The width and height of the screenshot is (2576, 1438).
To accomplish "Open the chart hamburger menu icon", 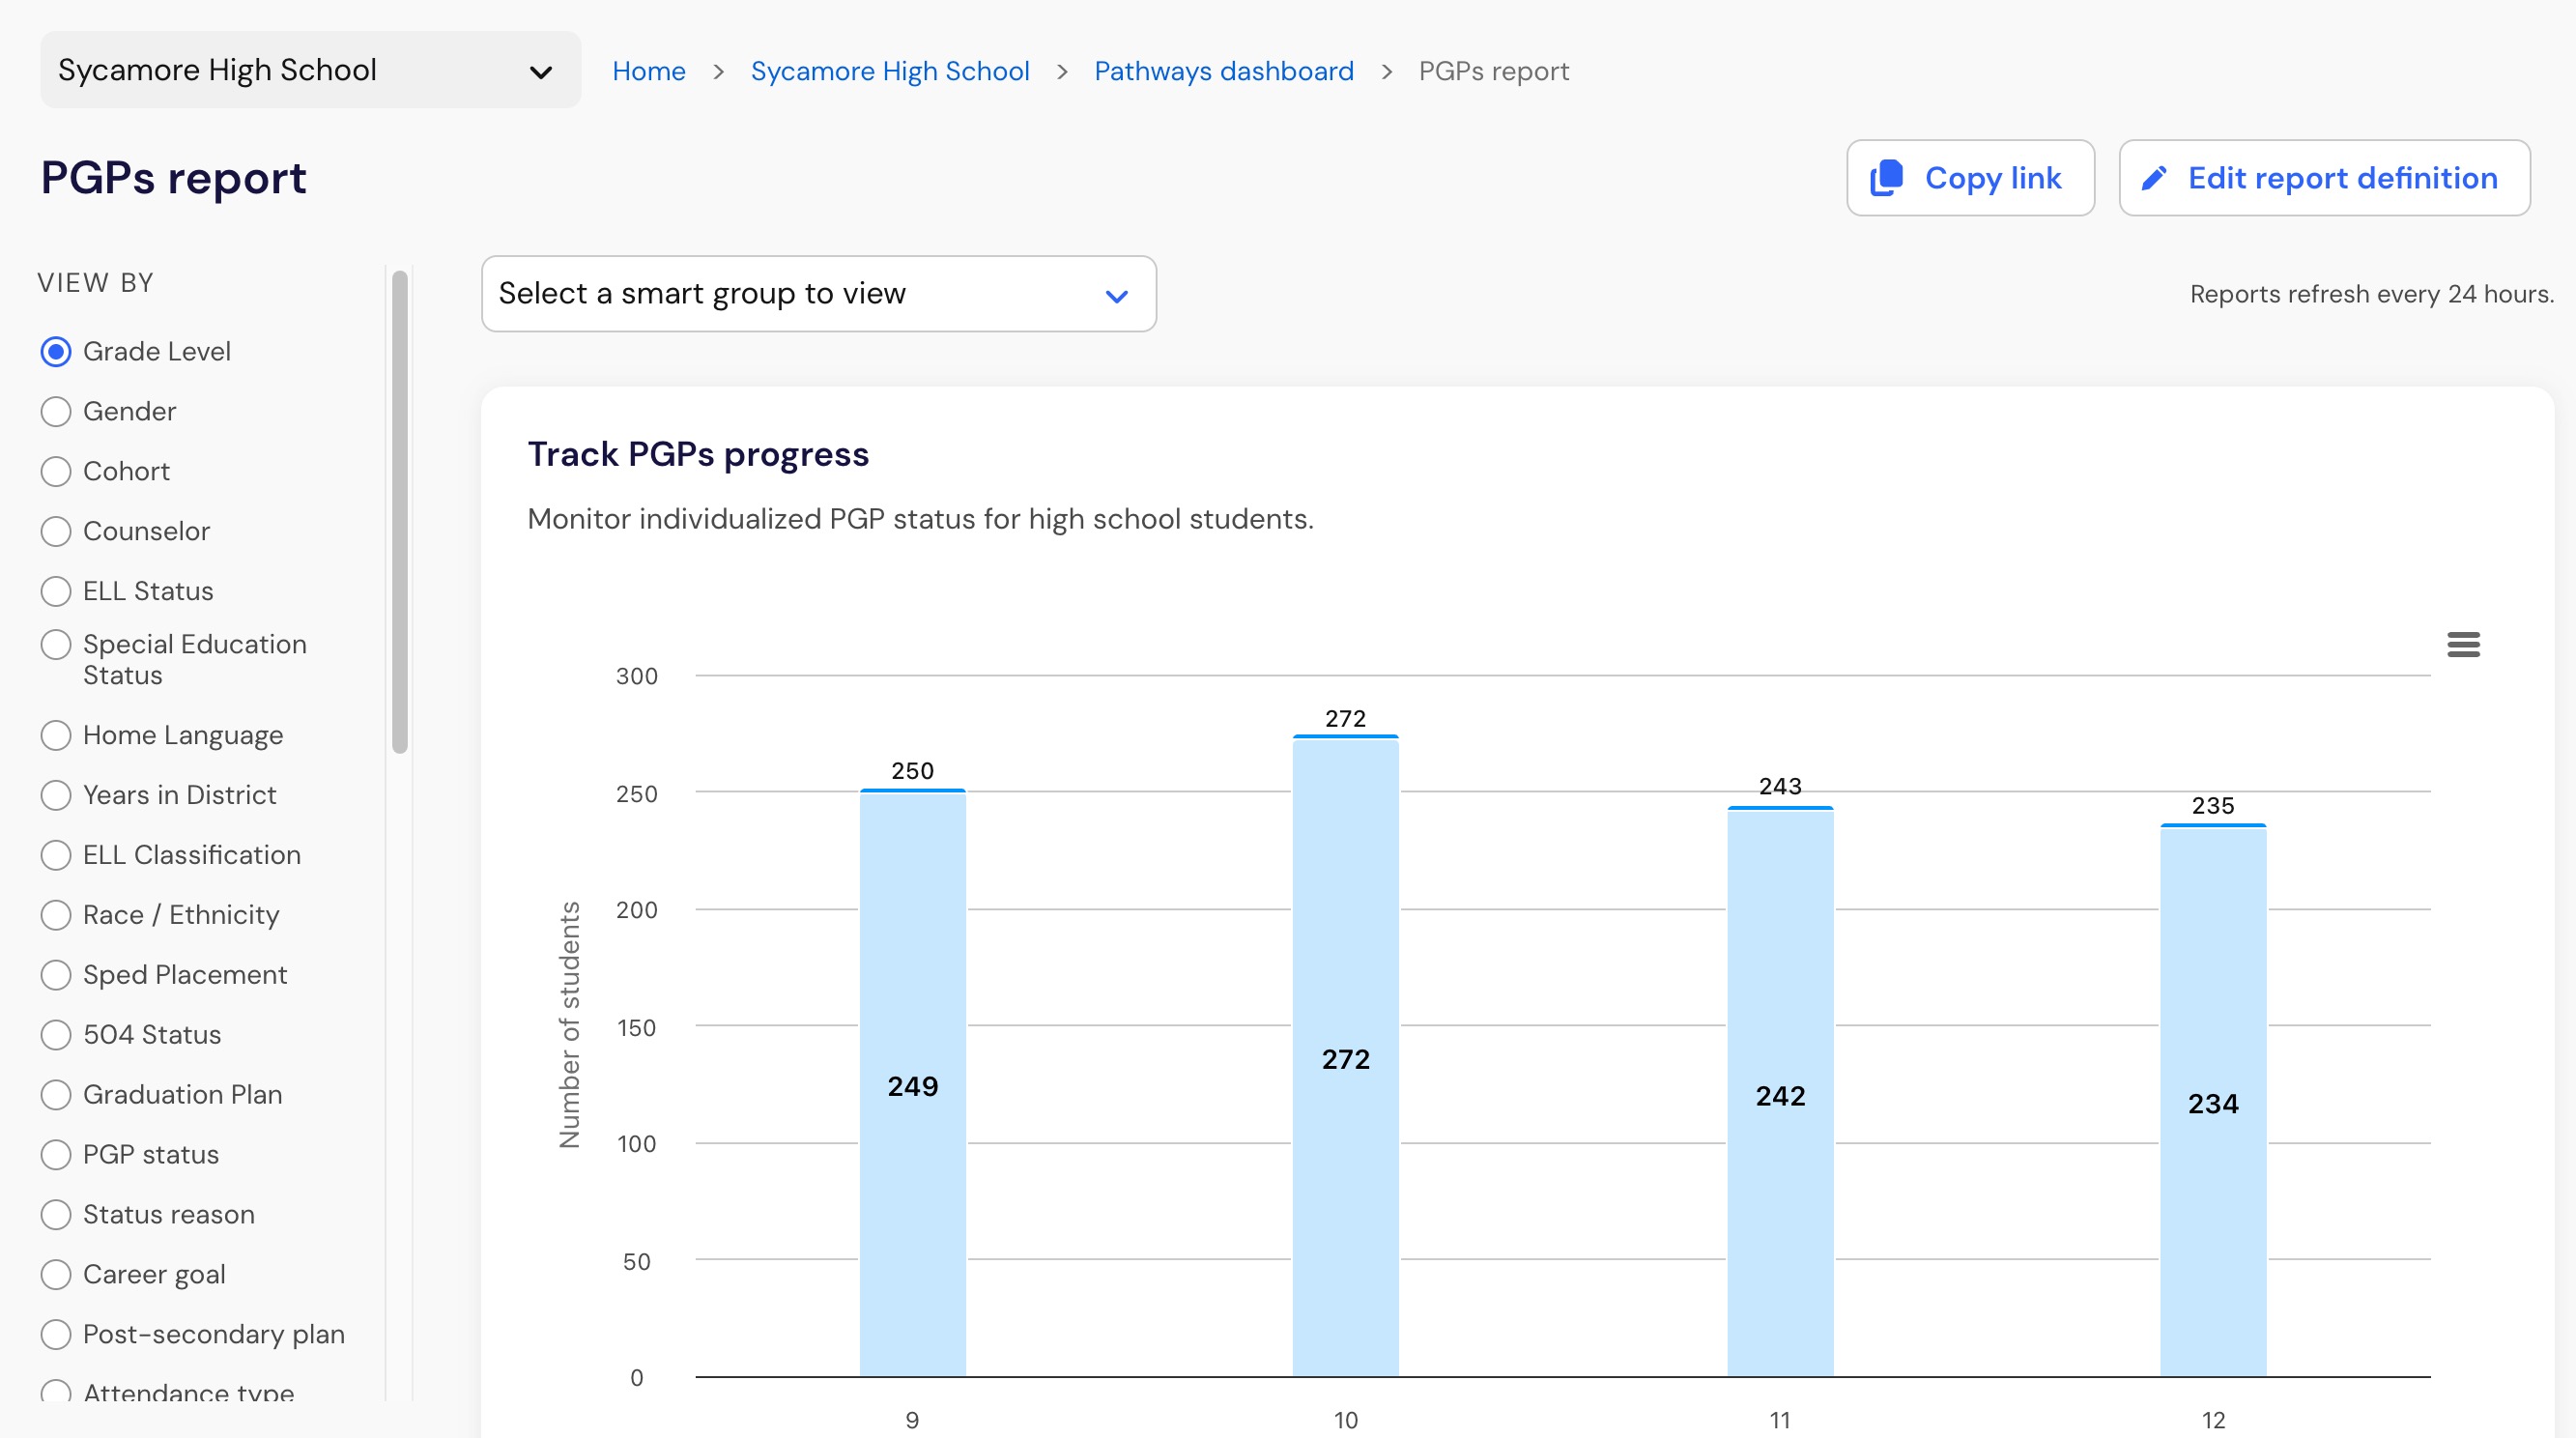I will pos(2463,645).
